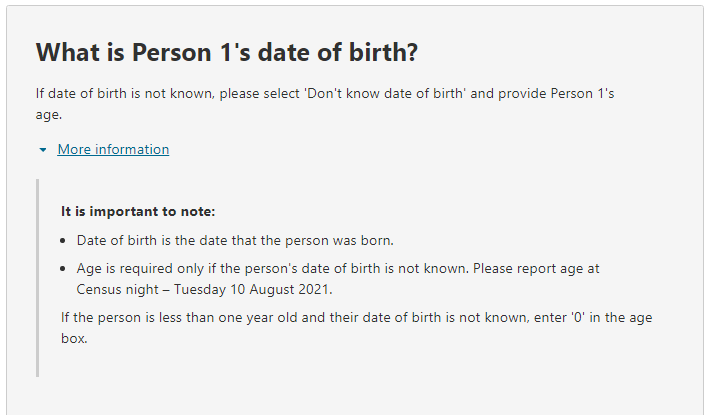
Task: Click the 'less than one year old' paragraph
Action: tap(356, 327)
